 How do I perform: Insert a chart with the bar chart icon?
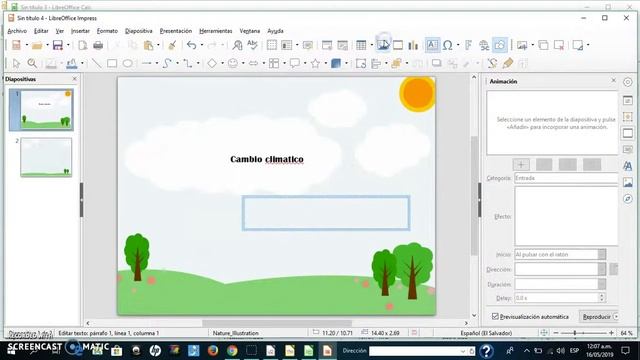click(x=413, y=45)
